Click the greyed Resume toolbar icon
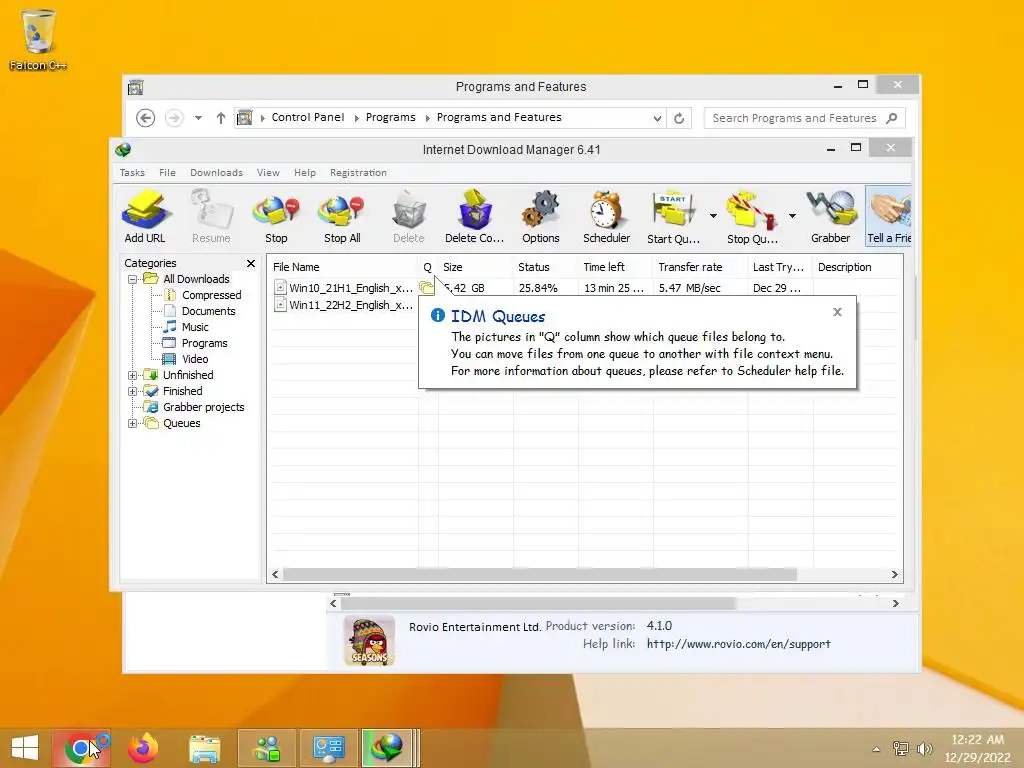 pos(211,217)
